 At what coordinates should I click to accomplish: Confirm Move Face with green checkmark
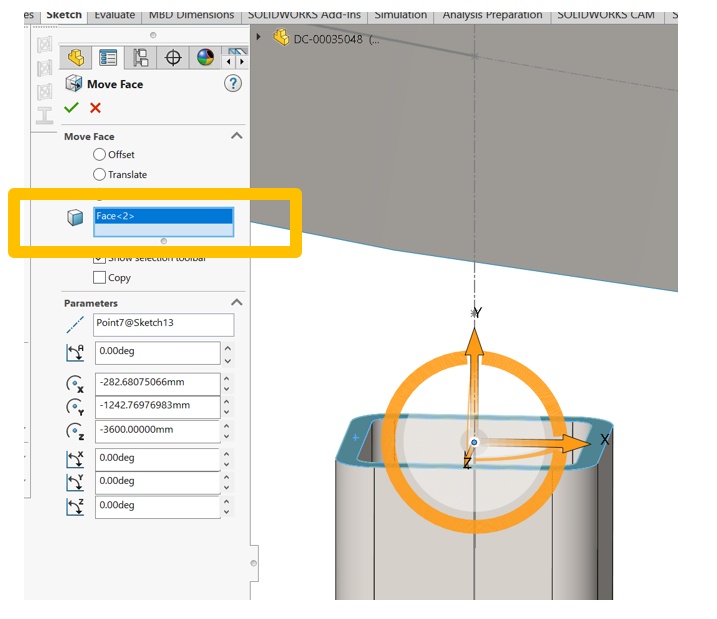tap(71, 108)
